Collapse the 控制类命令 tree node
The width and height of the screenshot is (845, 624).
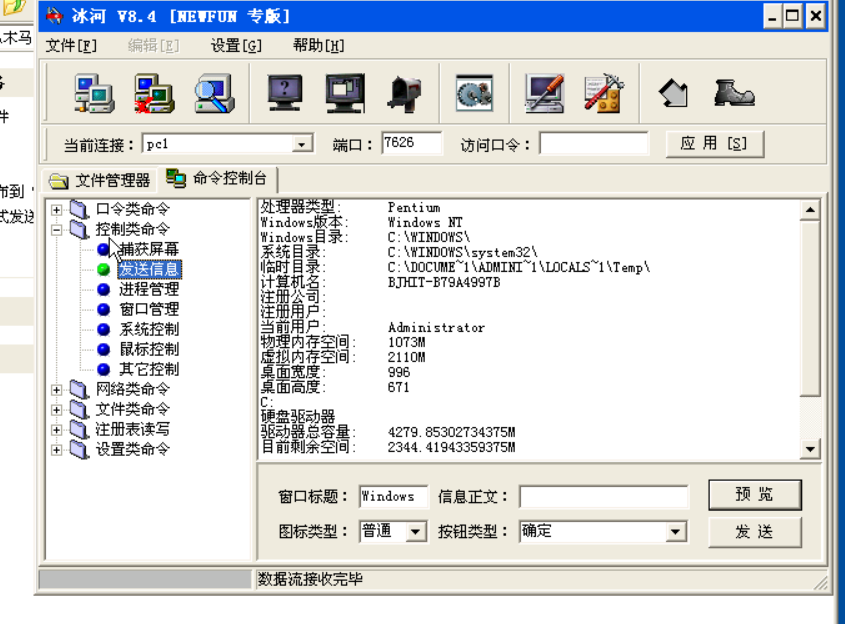pos(57,230)
